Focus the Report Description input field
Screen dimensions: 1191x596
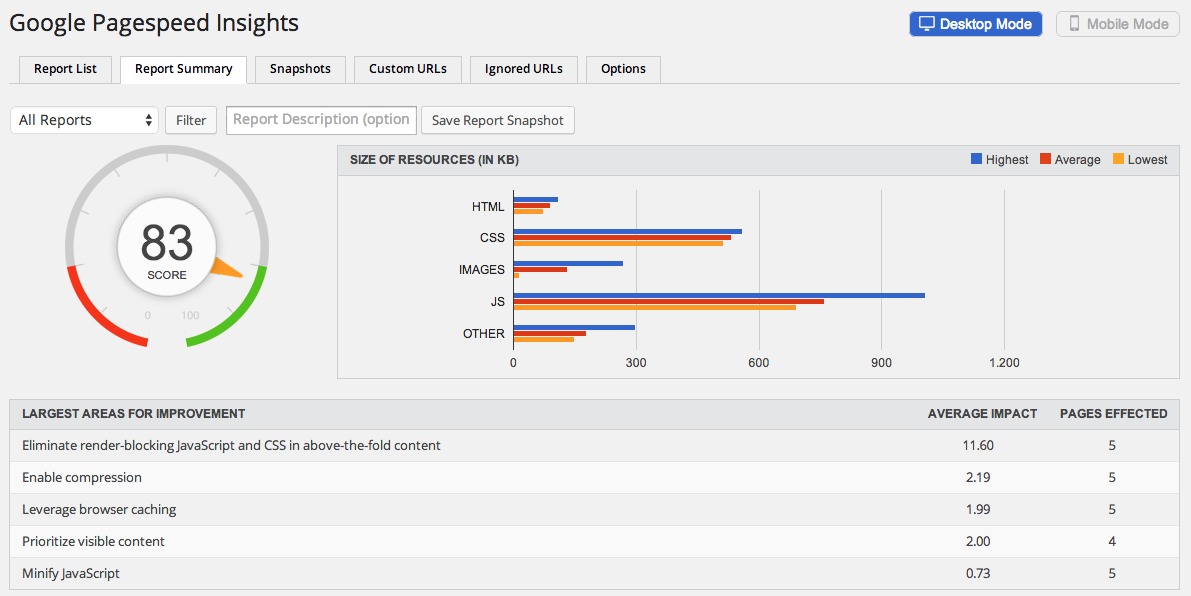pos(321,120)
